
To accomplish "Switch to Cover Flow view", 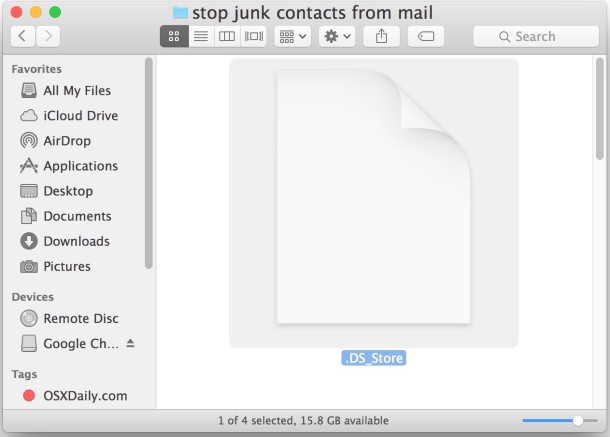I will click(253, 36).
